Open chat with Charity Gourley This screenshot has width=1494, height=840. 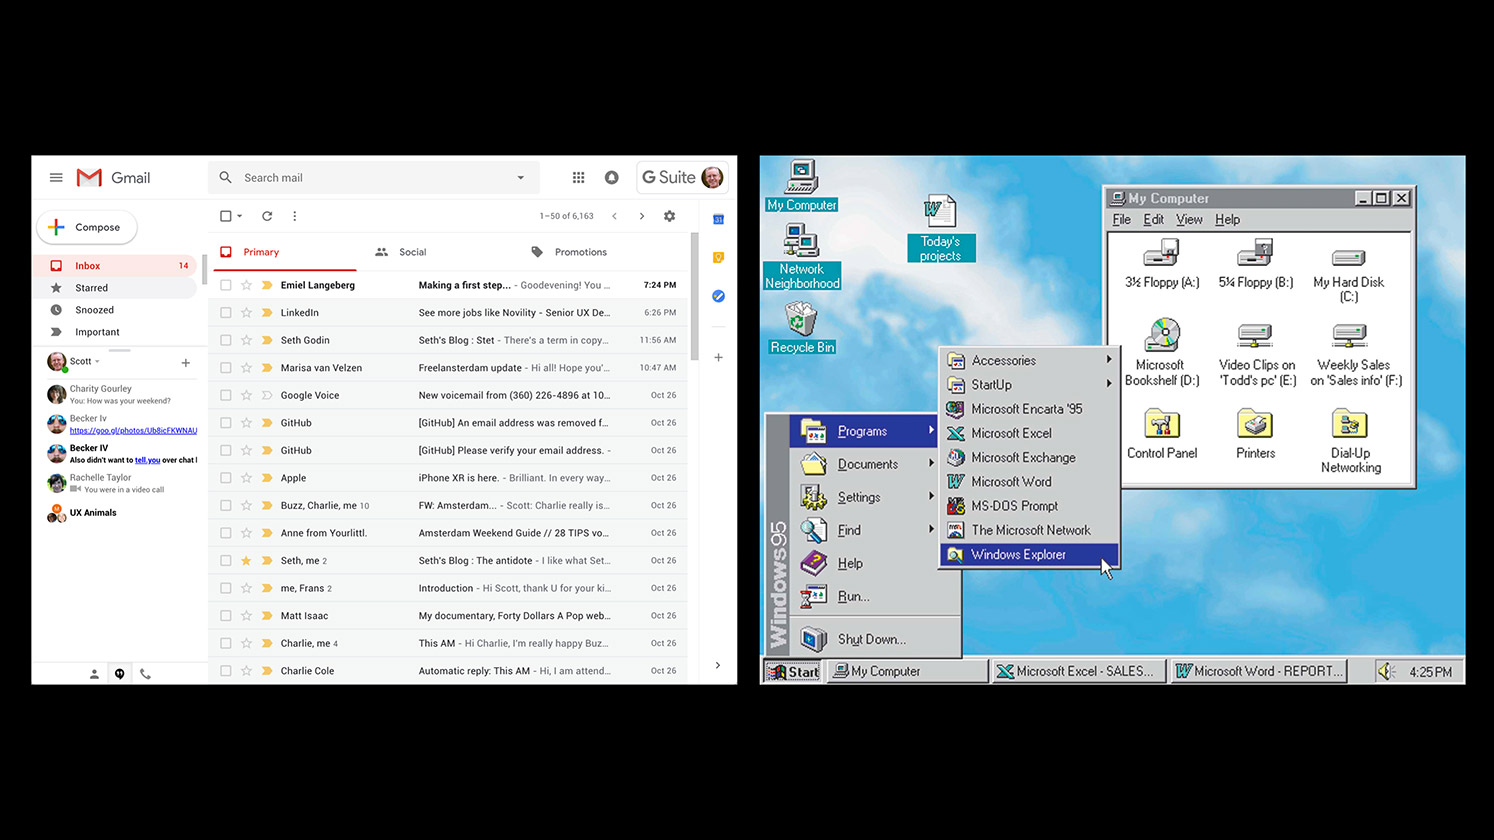point(120,394)
